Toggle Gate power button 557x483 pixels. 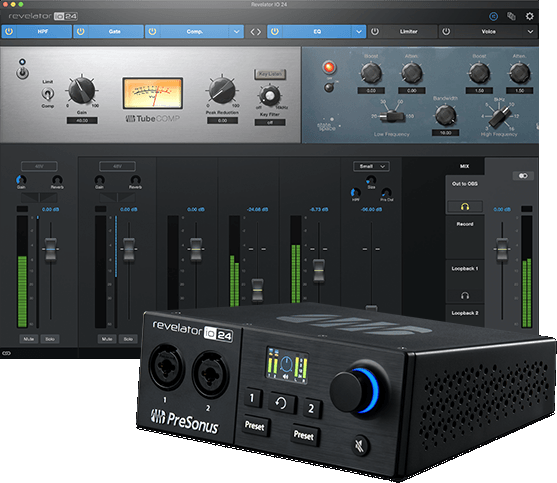(81, 32)
